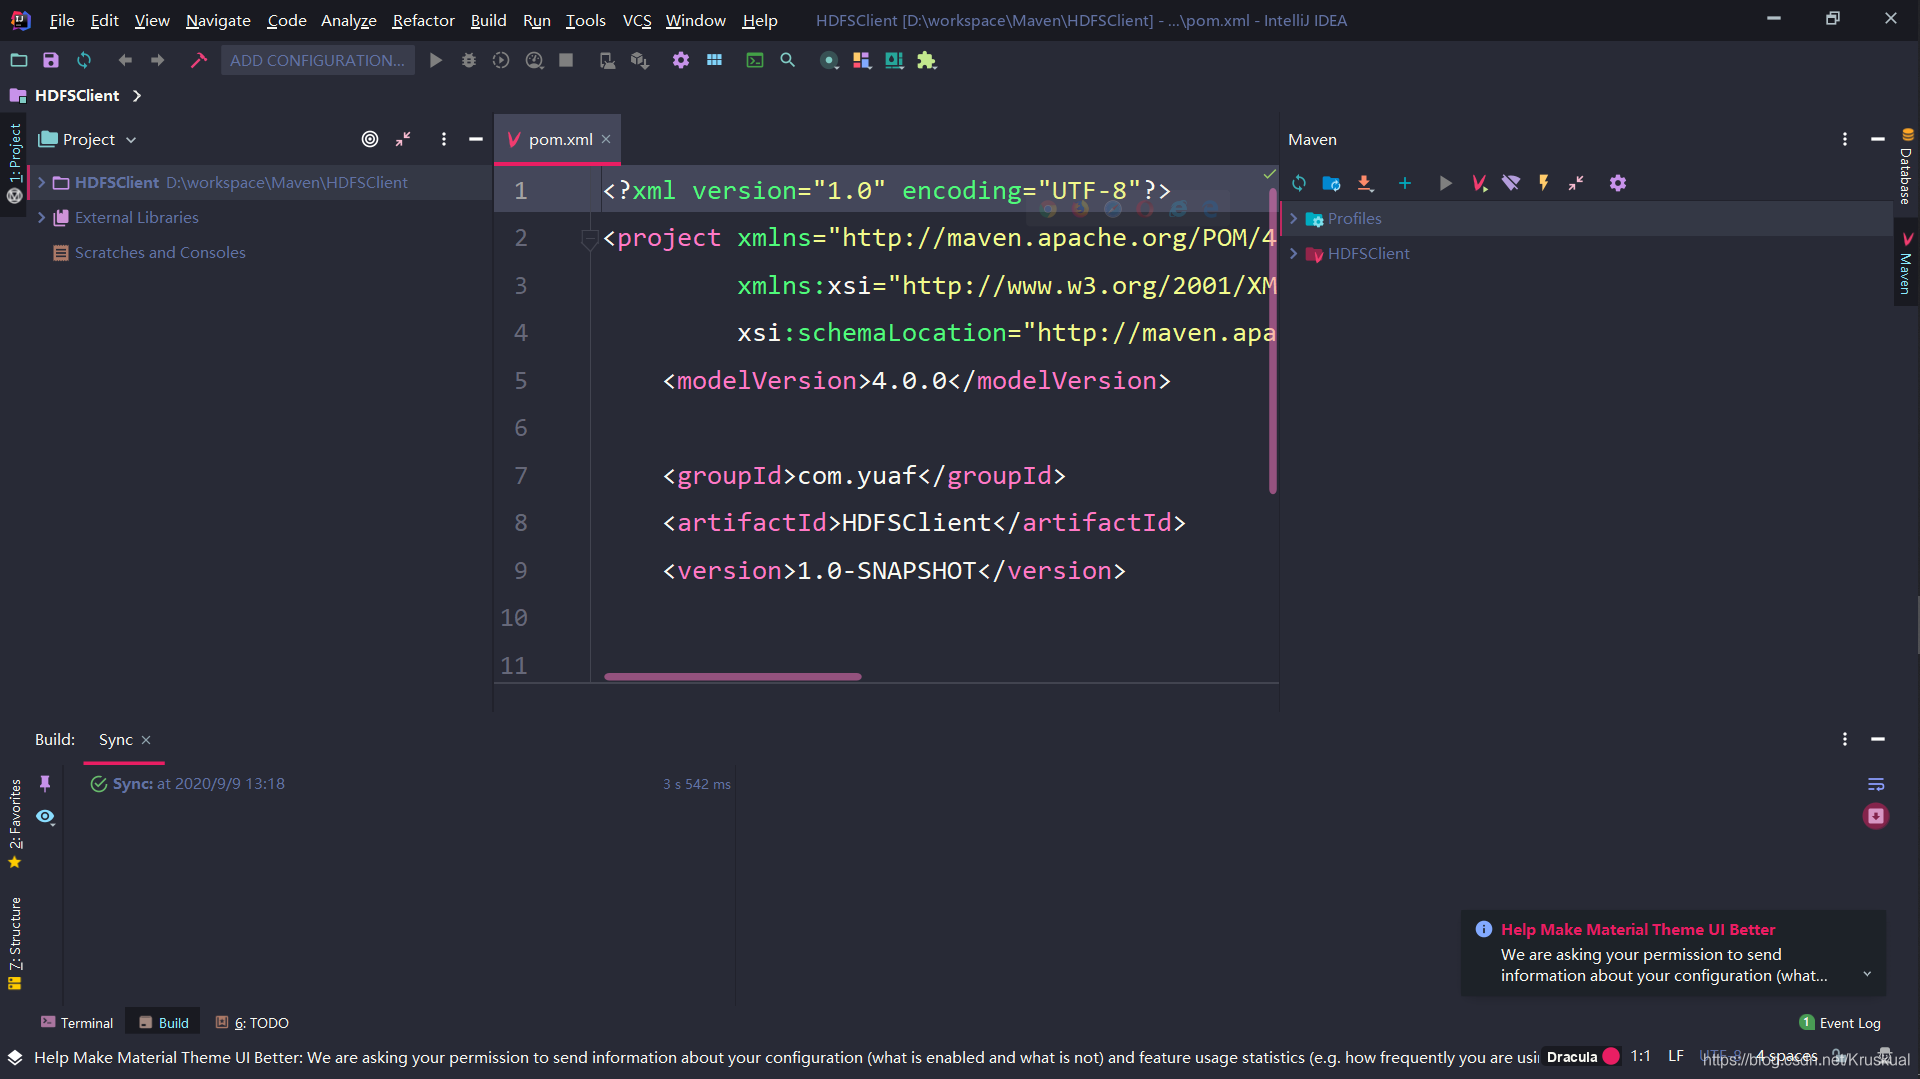
Task: Run Maven build play icon
Action: pos(1445,183)
